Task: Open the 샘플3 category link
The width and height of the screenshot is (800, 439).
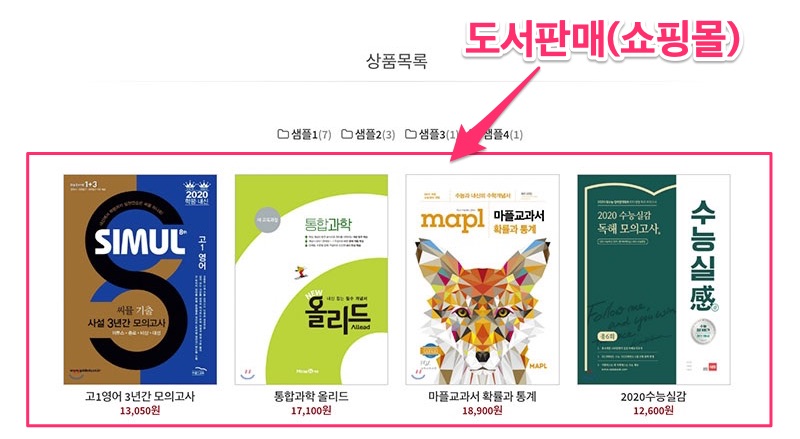Action: click(437, 135)
